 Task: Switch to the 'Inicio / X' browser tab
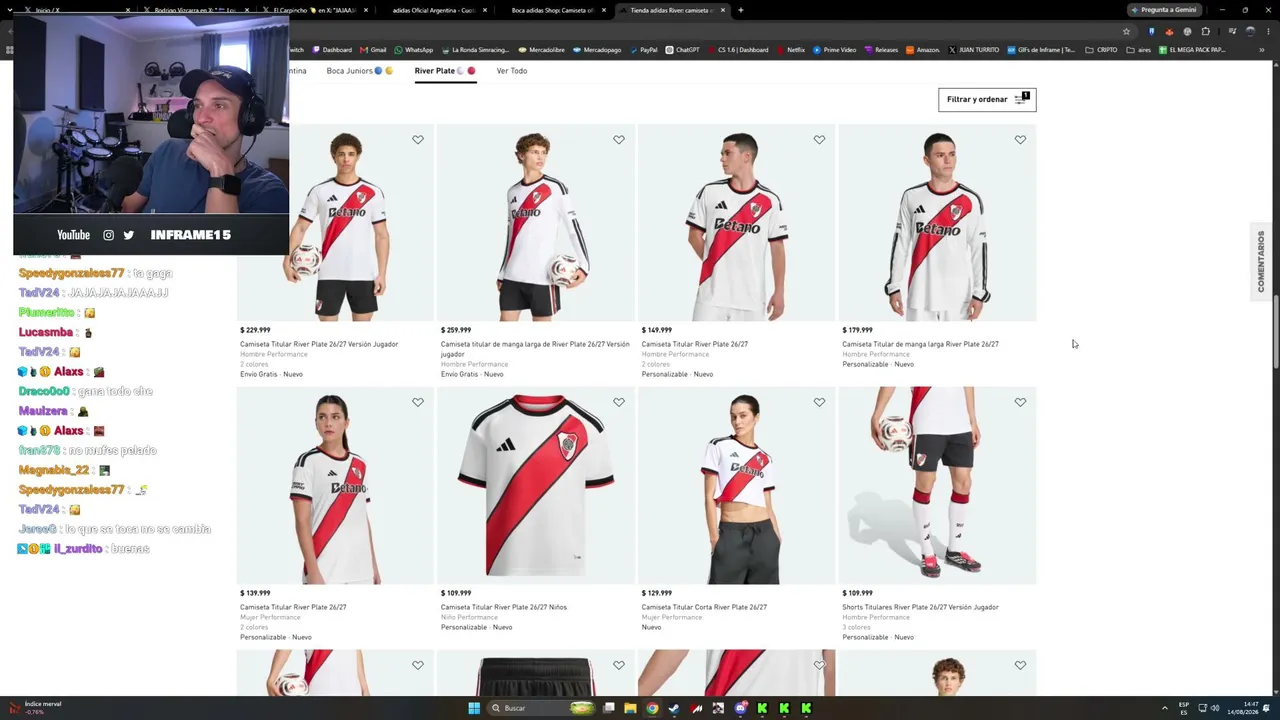[x=70, y=10]
